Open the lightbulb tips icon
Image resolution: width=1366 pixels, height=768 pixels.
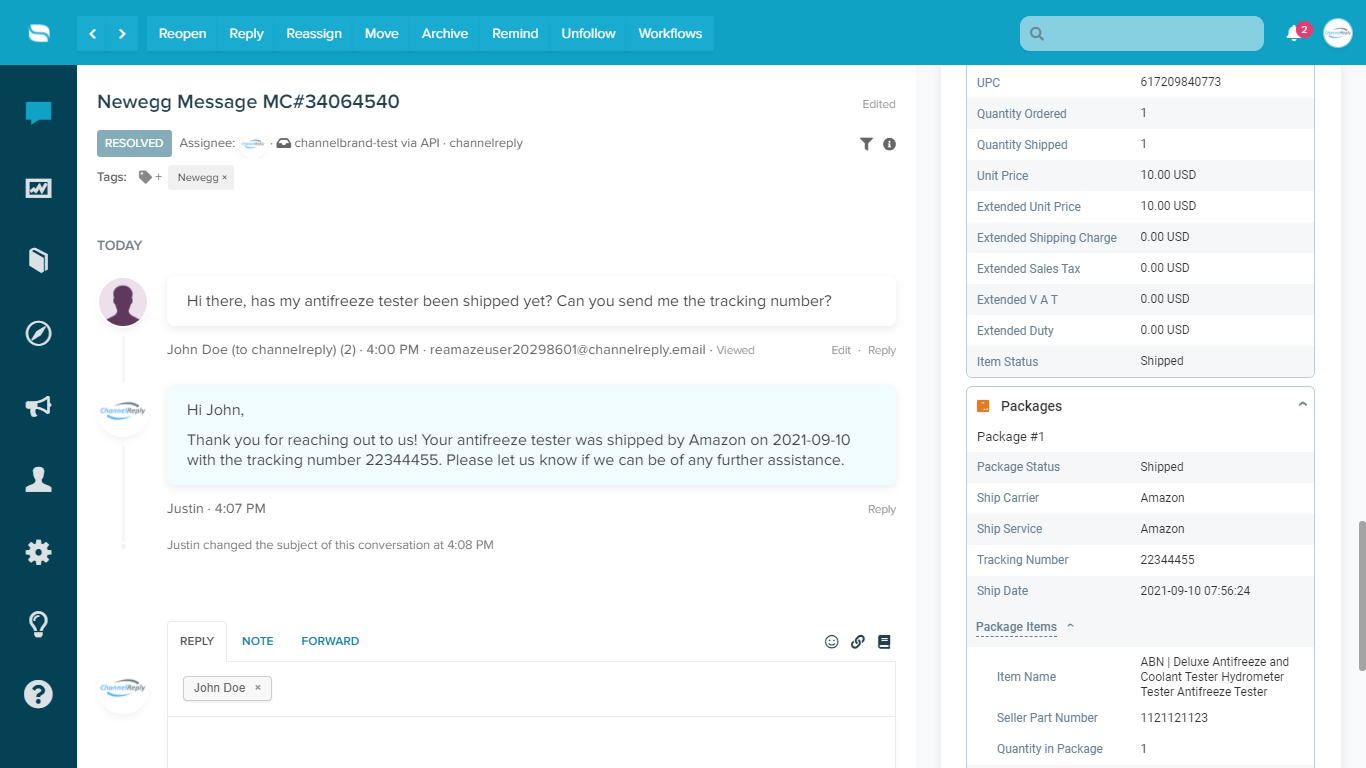[x=38, y=625]
